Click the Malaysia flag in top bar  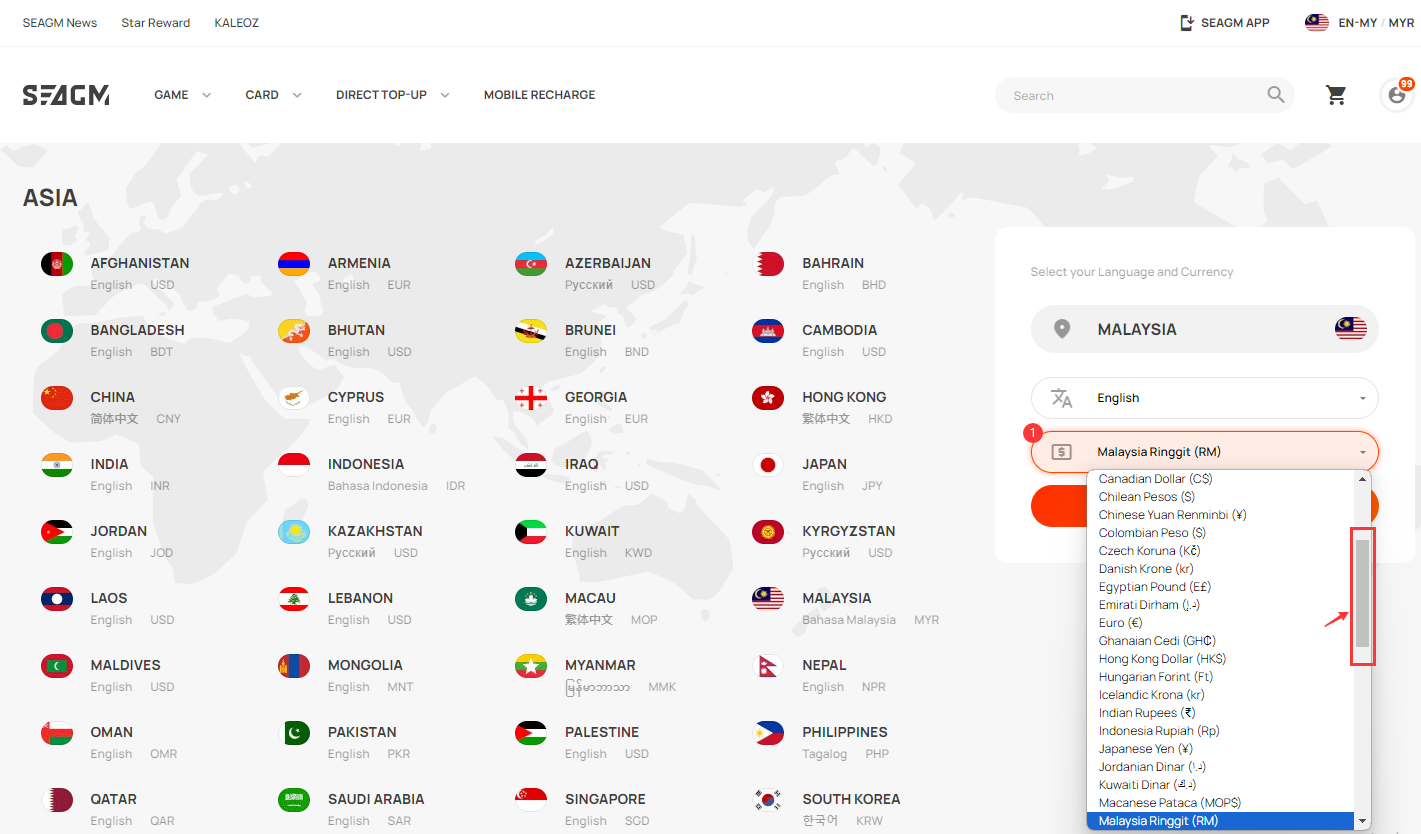[x=1317, y=23]
